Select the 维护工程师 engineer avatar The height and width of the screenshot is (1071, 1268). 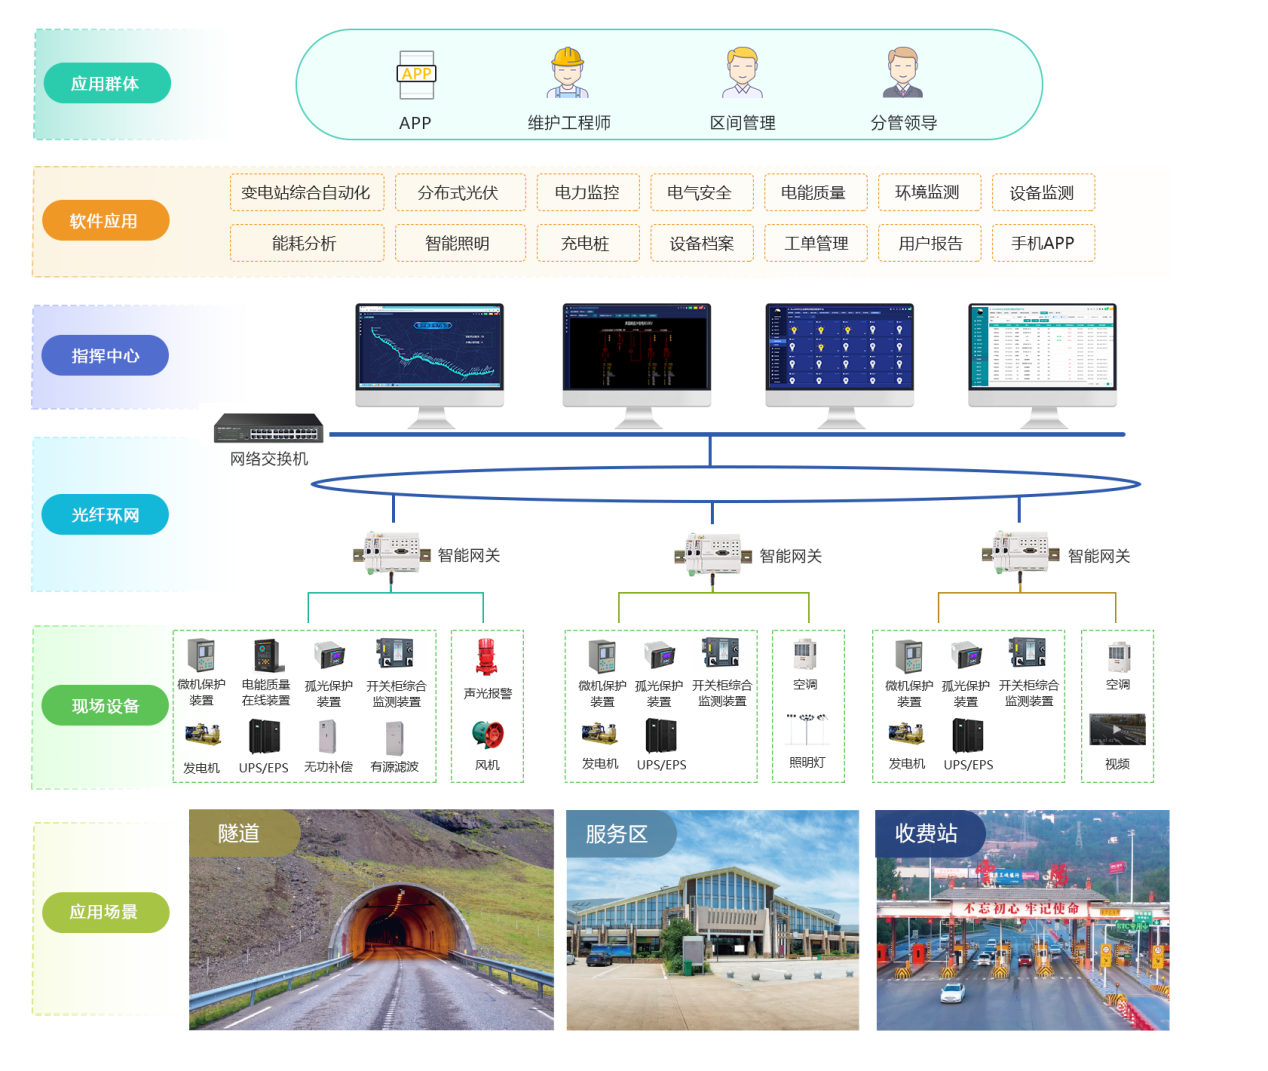coord(567,73)
